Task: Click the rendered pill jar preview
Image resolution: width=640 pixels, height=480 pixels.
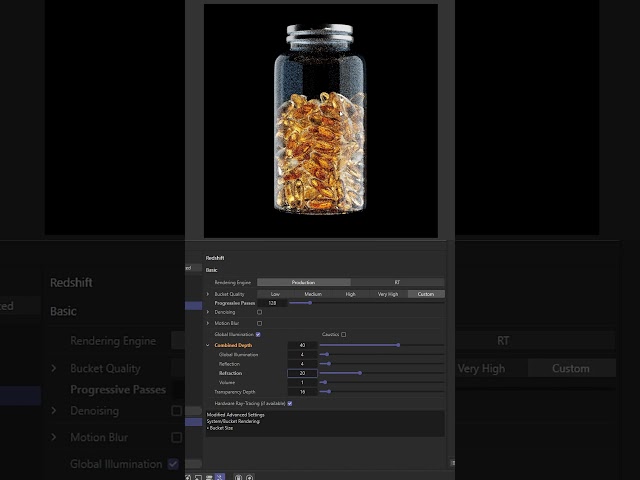Action: point(321,121)
